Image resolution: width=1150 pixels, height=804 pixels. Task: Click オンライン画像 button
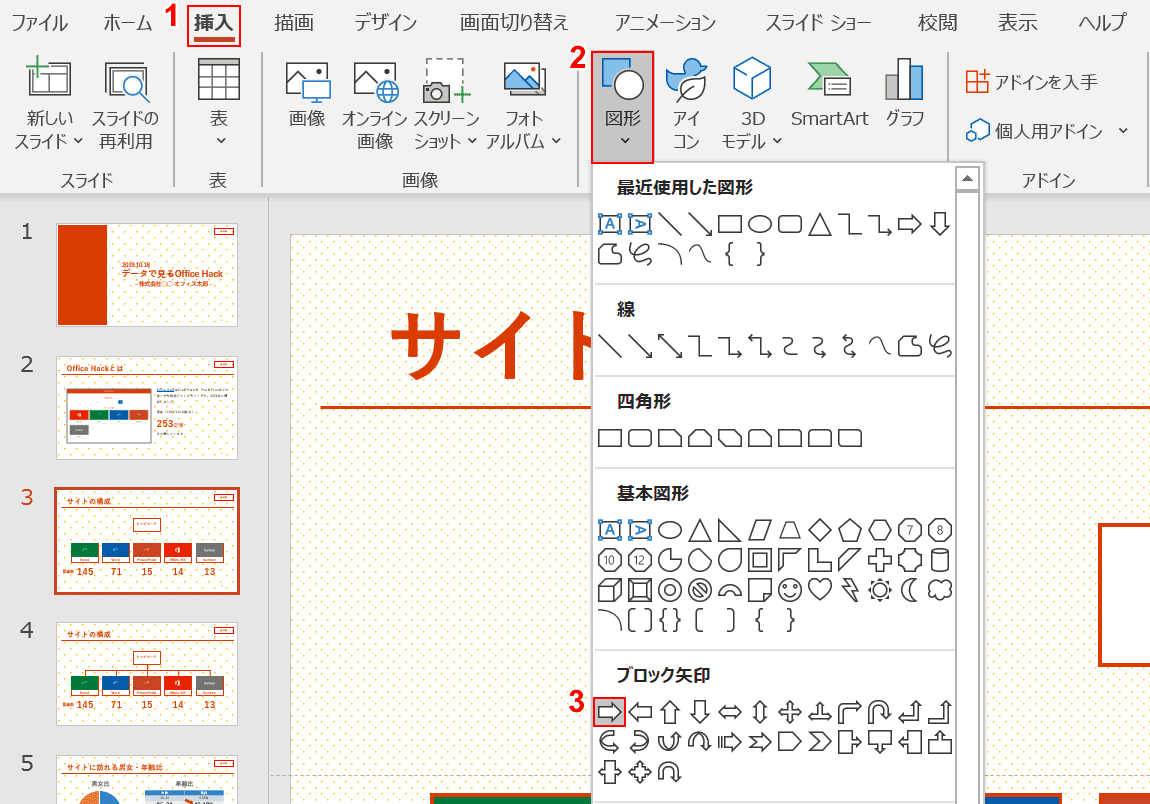[375, 105]
